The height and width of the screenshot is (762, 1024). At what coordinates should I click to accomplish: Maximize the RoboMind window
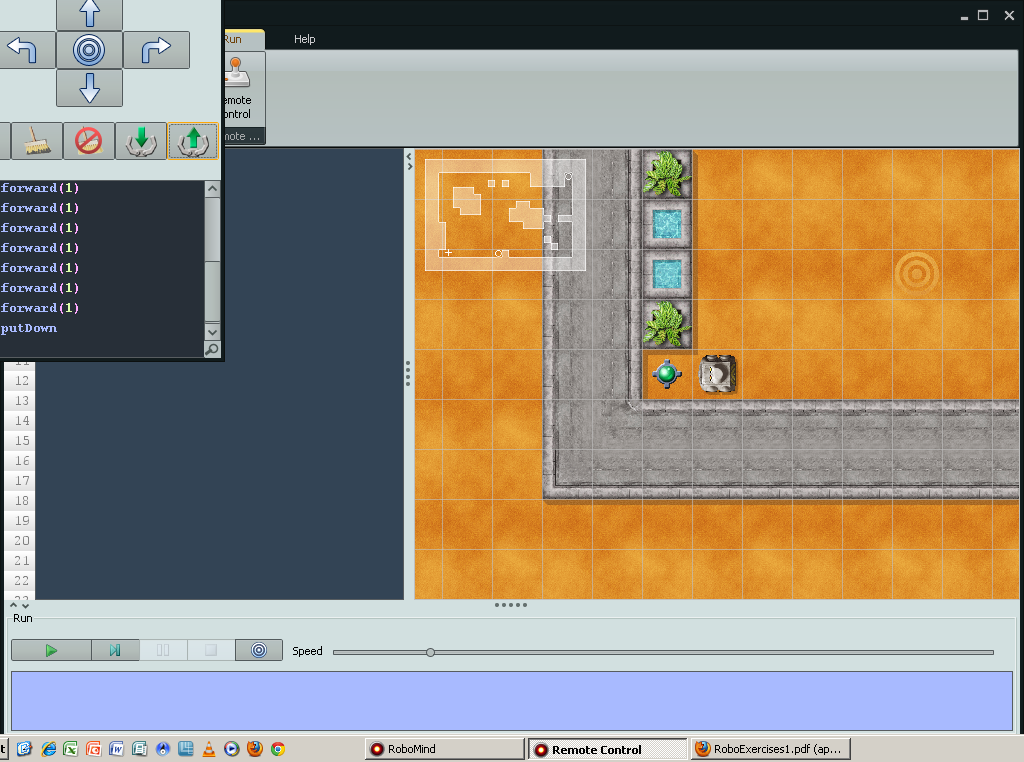983,15
